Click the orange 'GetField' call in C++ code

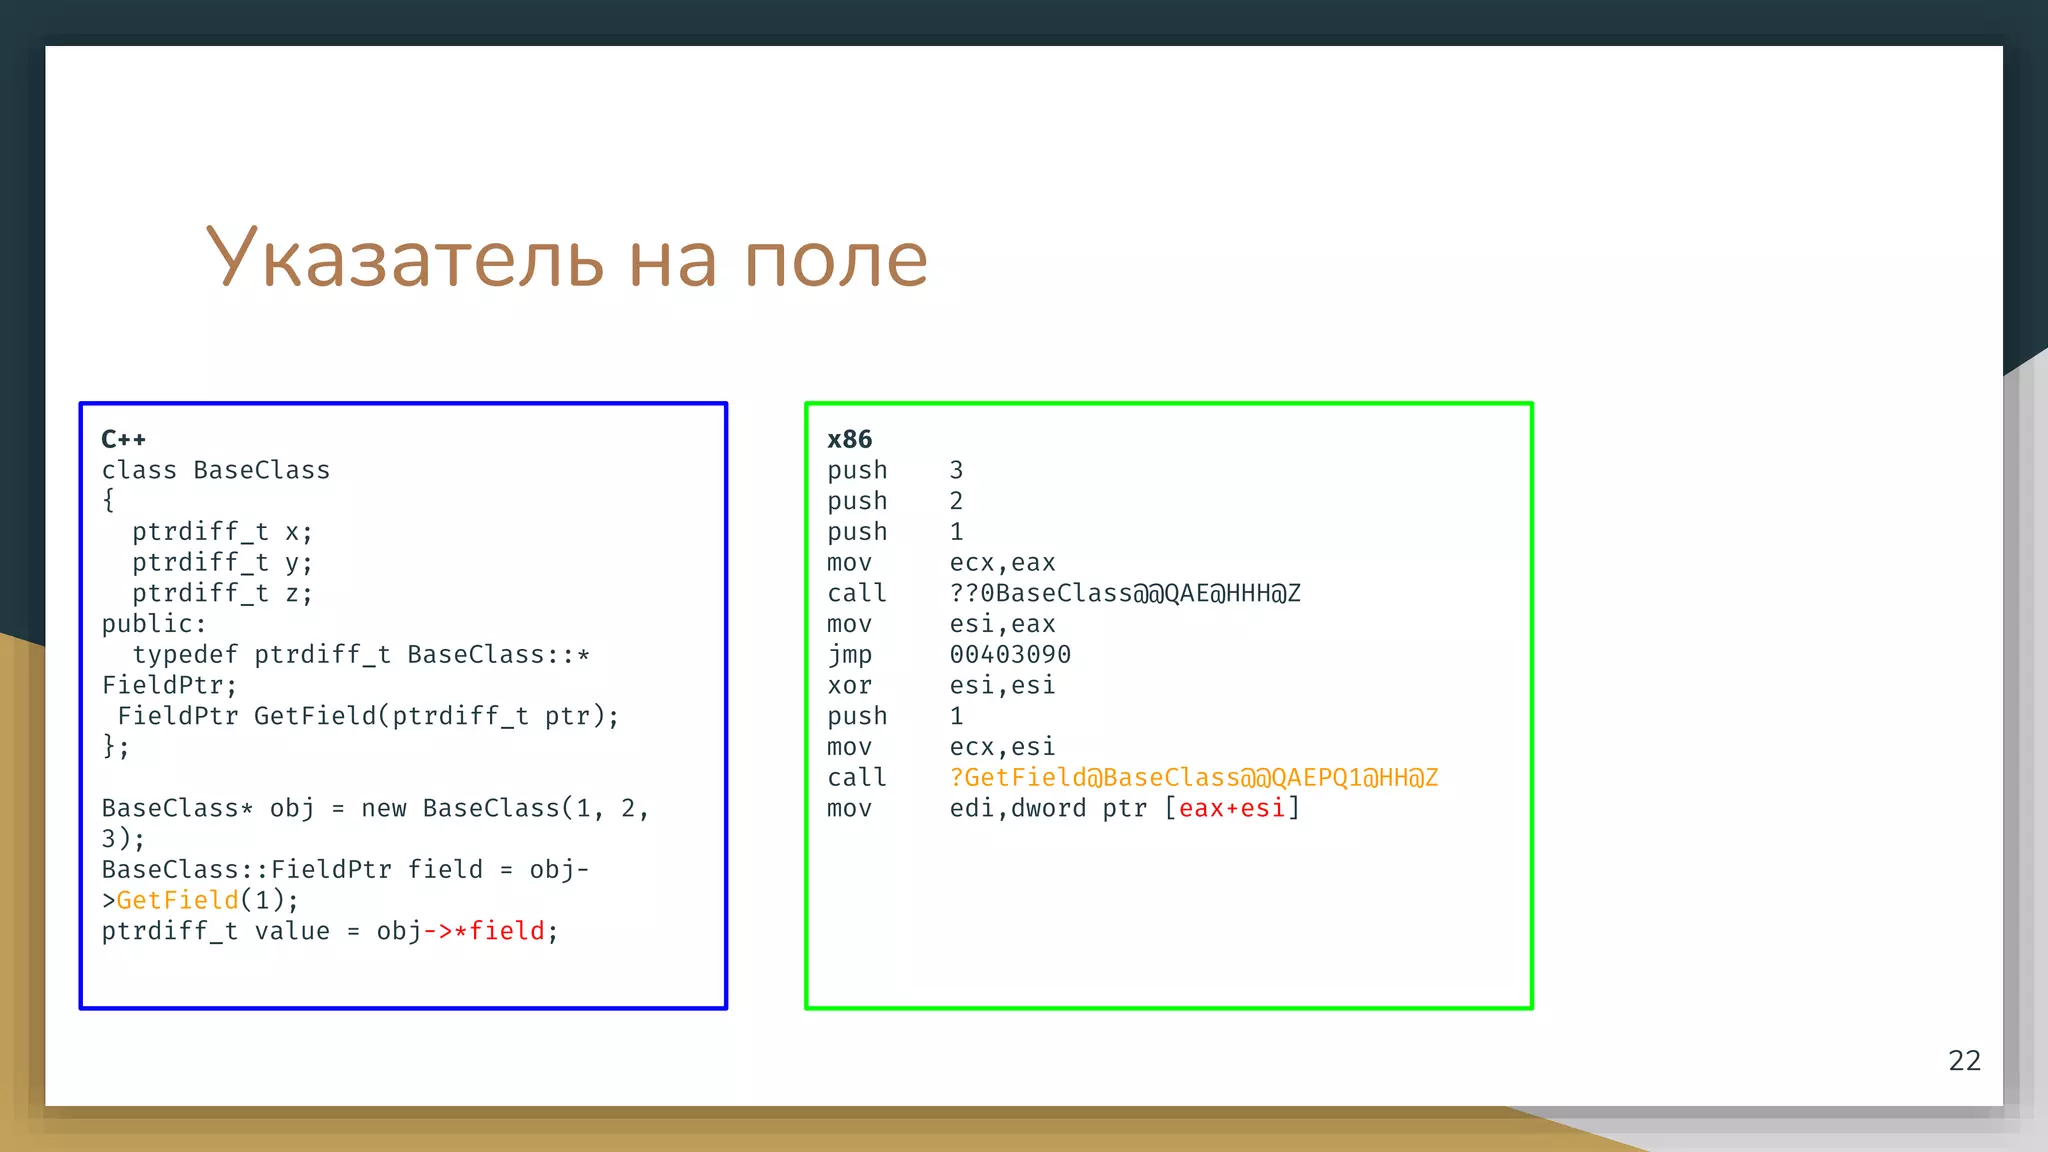177,900
